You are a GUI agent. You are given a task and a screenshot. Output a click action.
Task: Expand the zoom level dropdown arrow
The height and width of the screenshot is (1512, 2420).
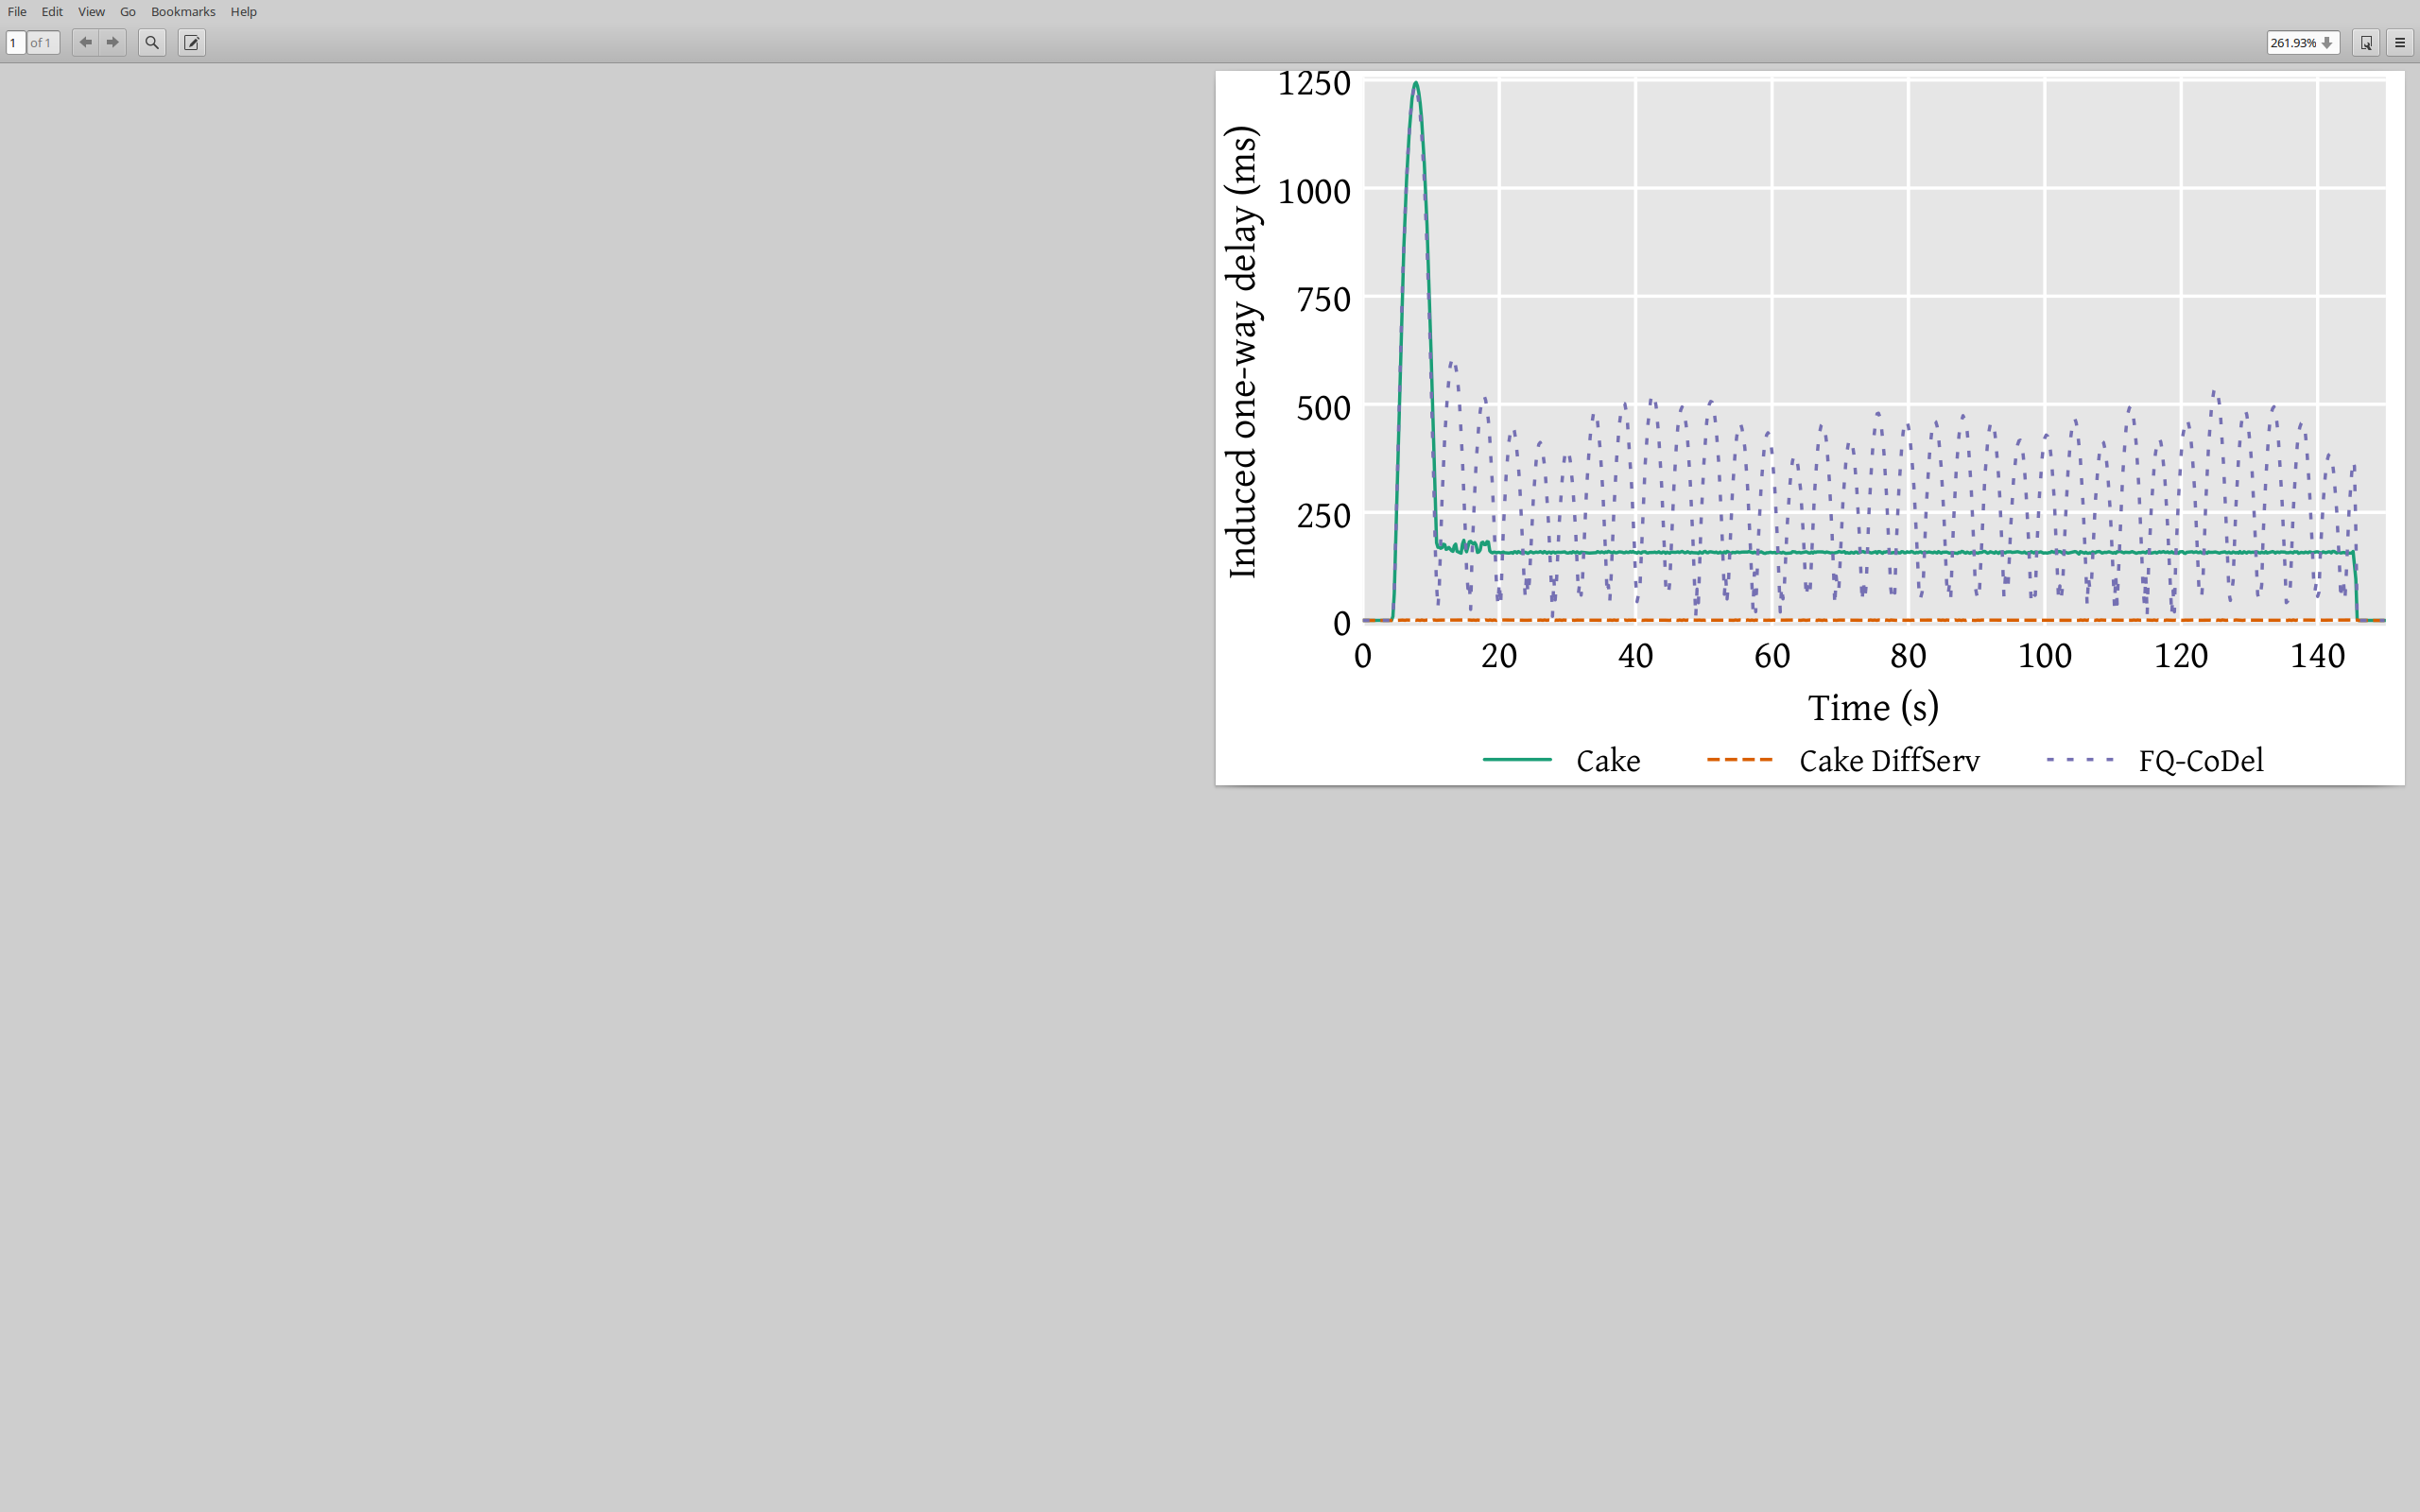[2327, 42]
